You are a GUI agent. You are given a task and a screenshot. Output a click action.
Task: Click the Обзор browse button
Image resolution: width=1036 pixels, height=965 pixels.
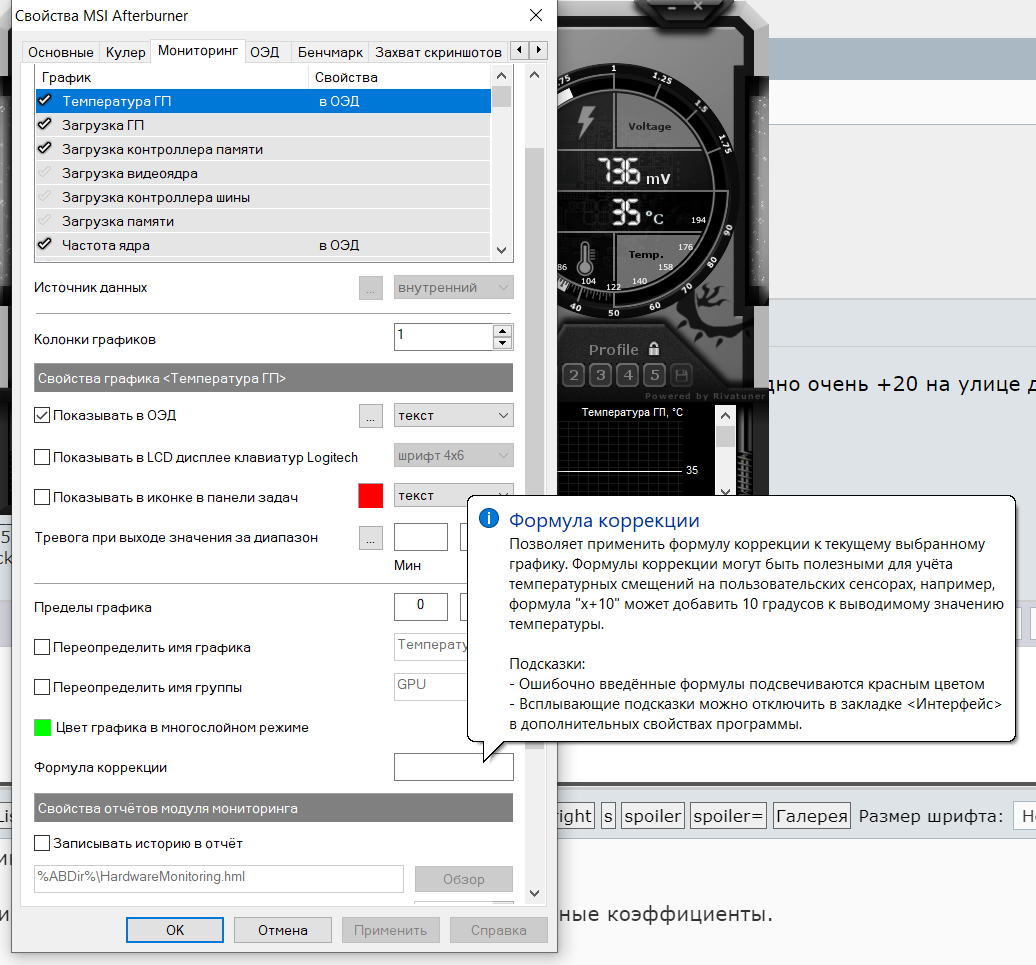pos(464,879)
